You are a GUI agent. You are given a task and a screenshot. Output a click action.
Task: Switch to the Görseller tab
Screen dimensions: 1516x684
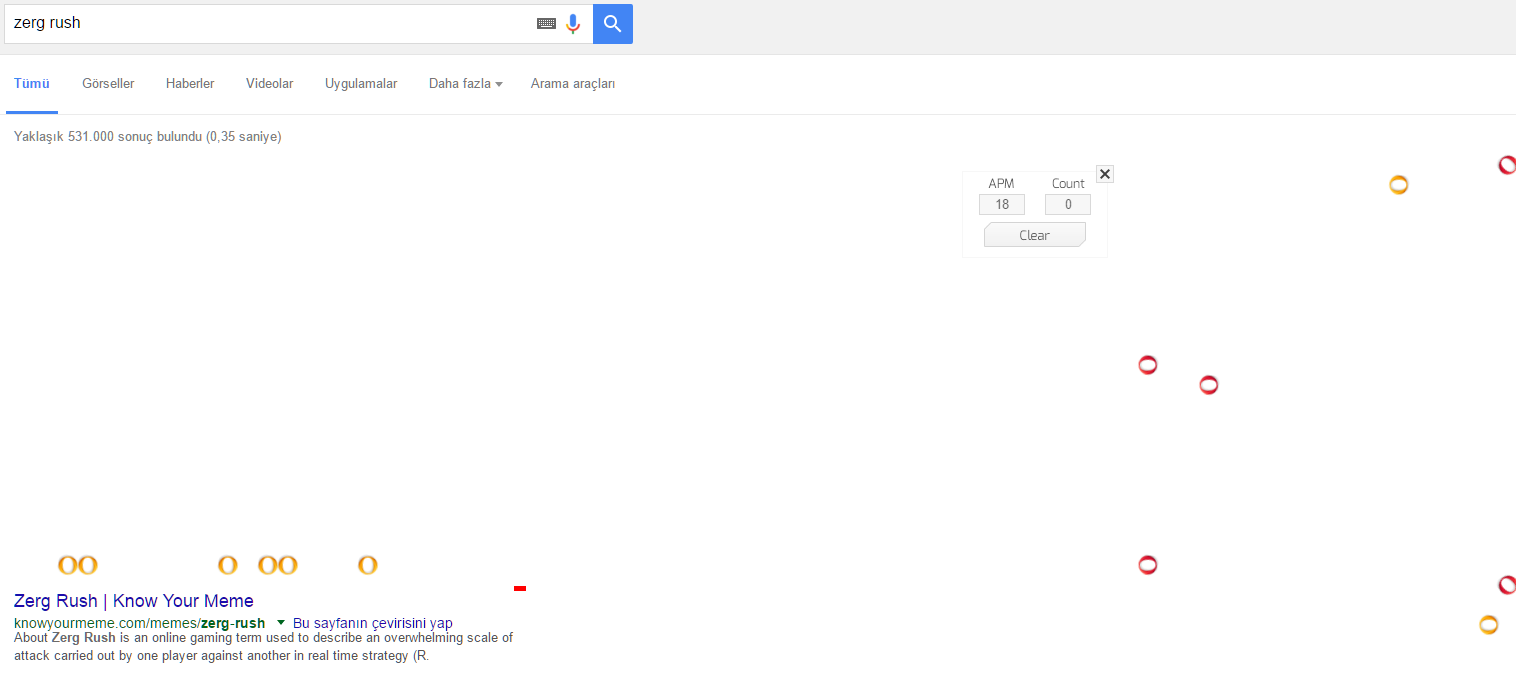click(x=108, y=84)
